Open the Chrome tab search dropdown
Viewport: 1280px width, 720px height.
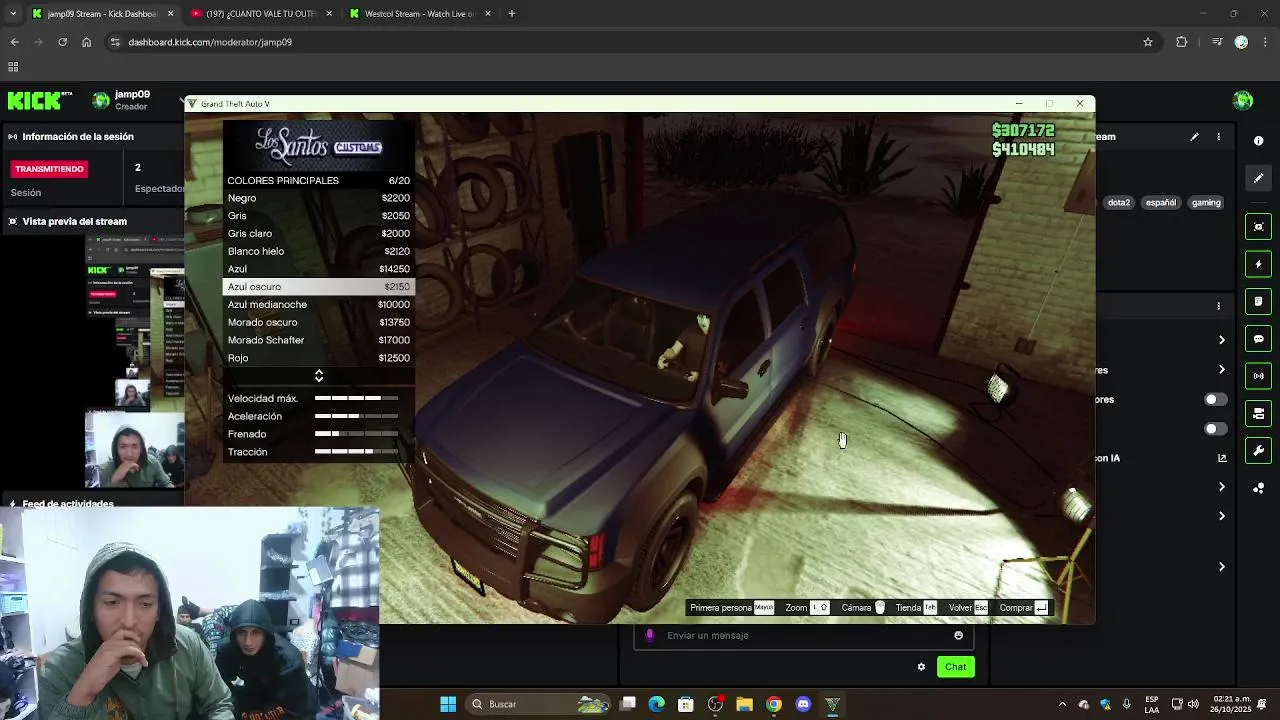(x=13, y=14)
